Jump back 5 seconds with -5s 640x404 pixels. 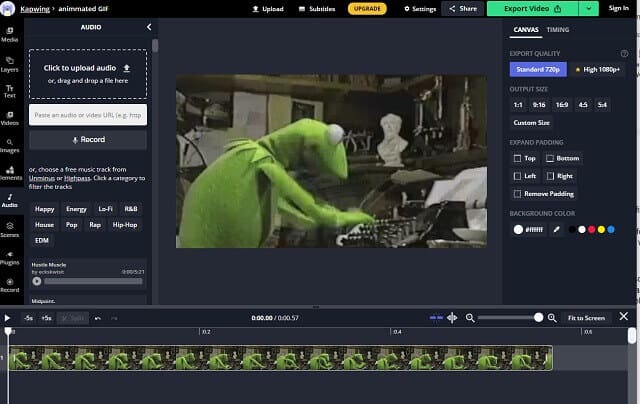pyautogui.click(x=28, y=318)
